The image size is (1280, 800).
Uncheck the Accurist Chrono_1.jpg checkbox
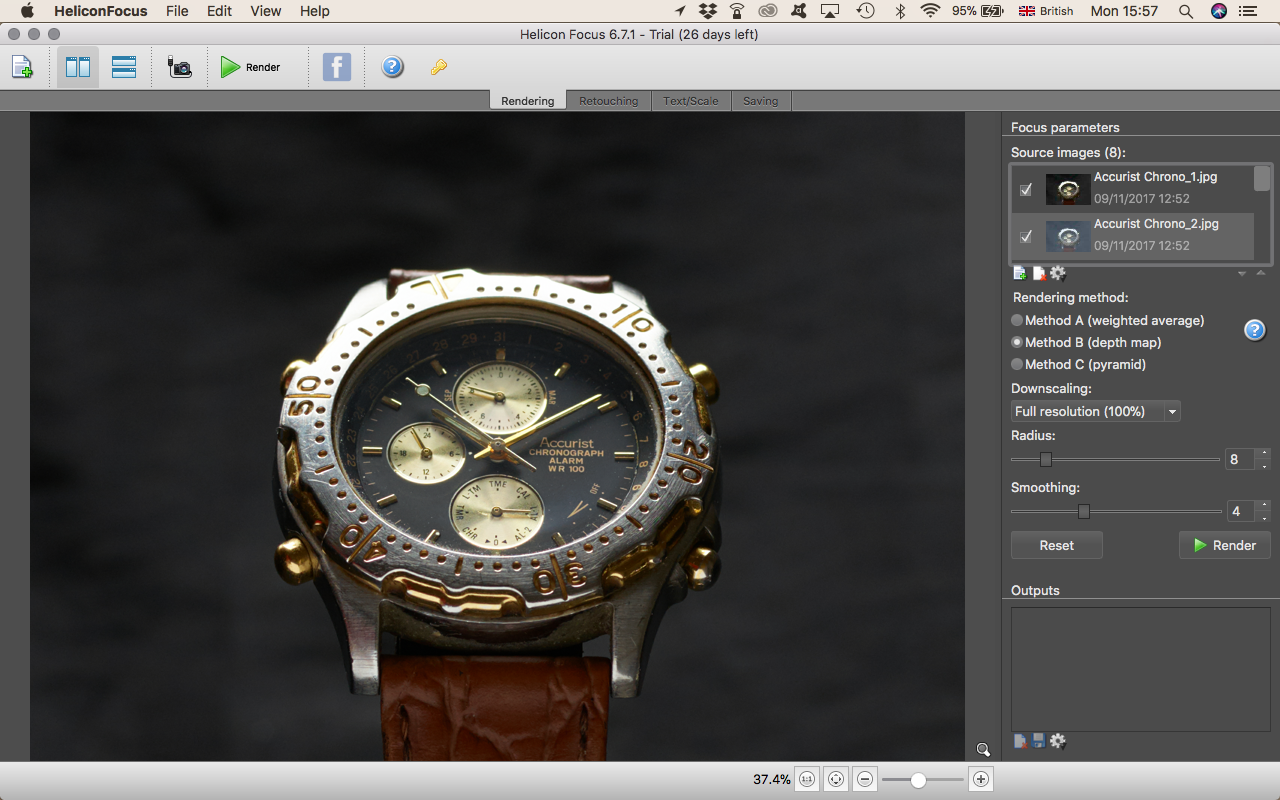tap(1026, 190)
